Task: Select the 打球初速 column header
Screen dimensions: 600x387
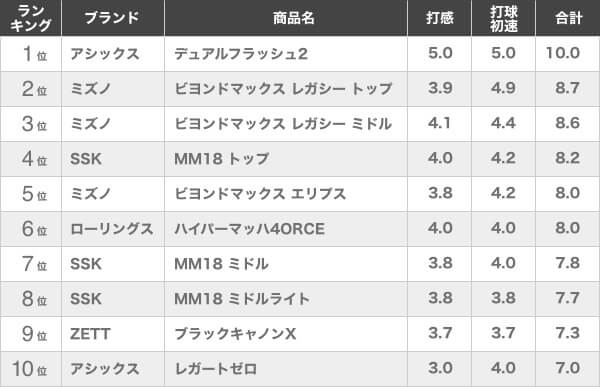Action: 503,18
